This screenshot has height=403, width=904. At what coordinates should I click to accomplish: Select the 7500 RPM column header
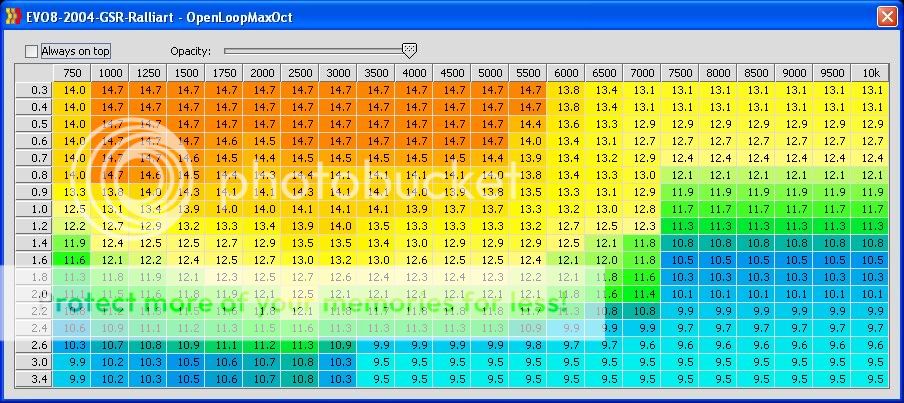pyautogui.click(x=681, y=73)
